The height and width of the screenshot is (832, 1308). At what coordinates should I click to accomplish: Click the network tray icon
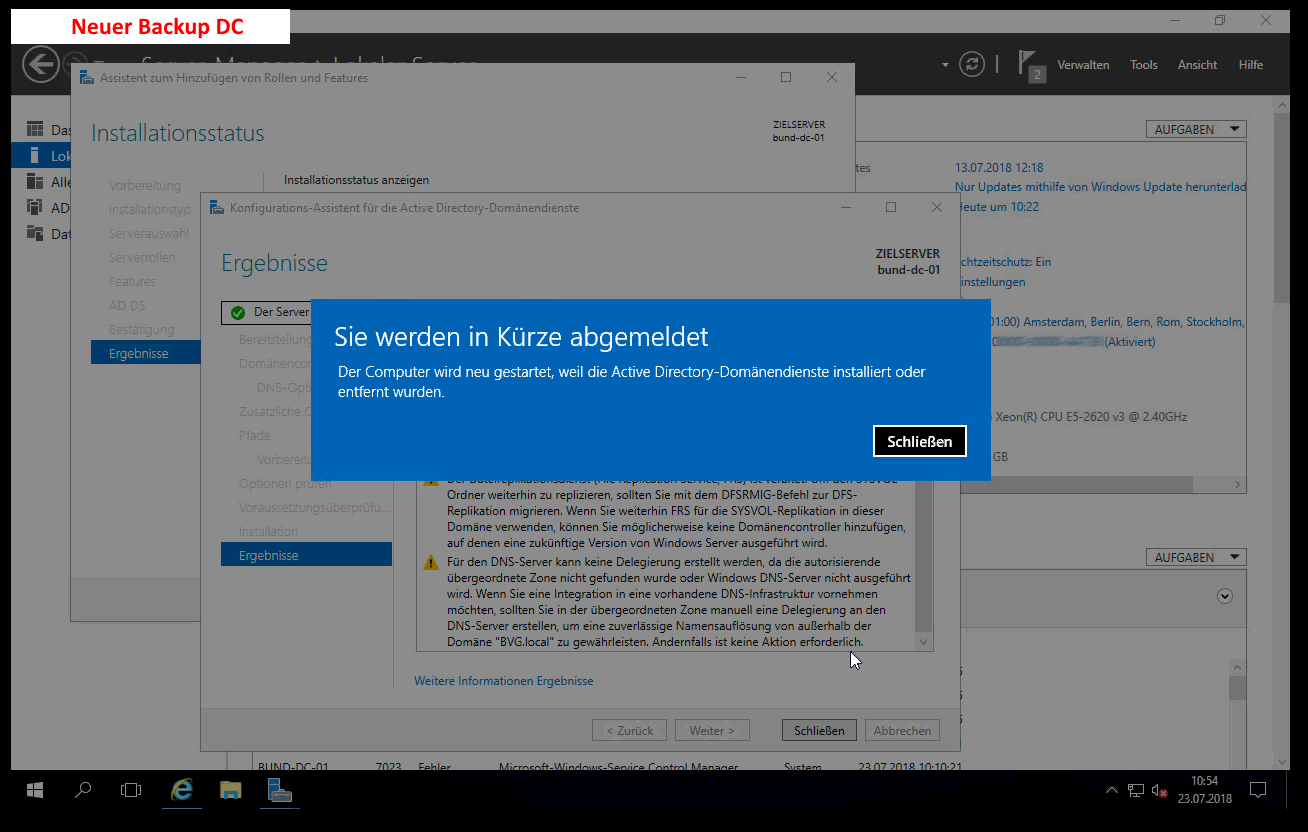point(1136,790)
